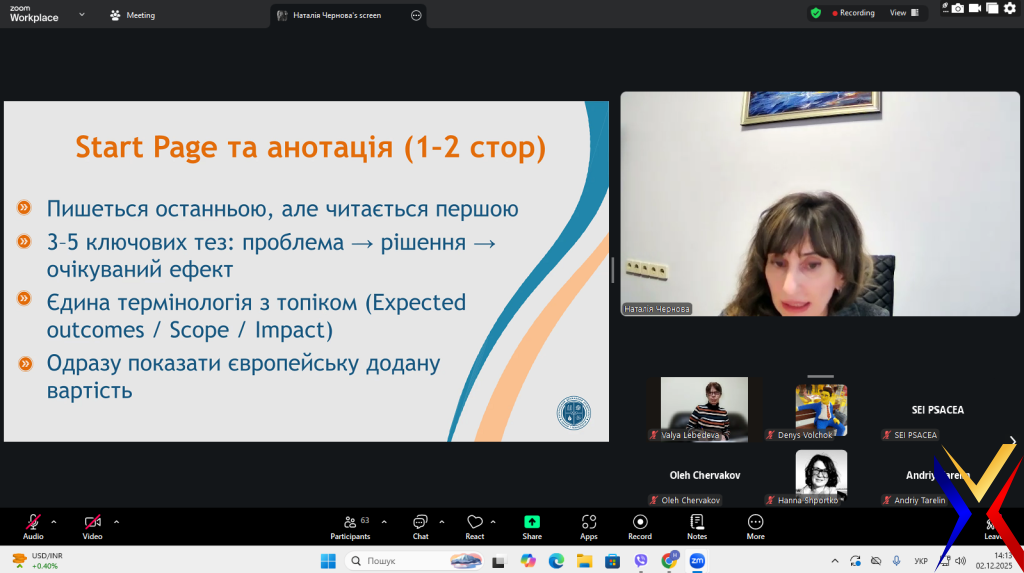Unmute the microphone with the Audio button
This screenshot has width=1024, height=573.
click(33, 525)
